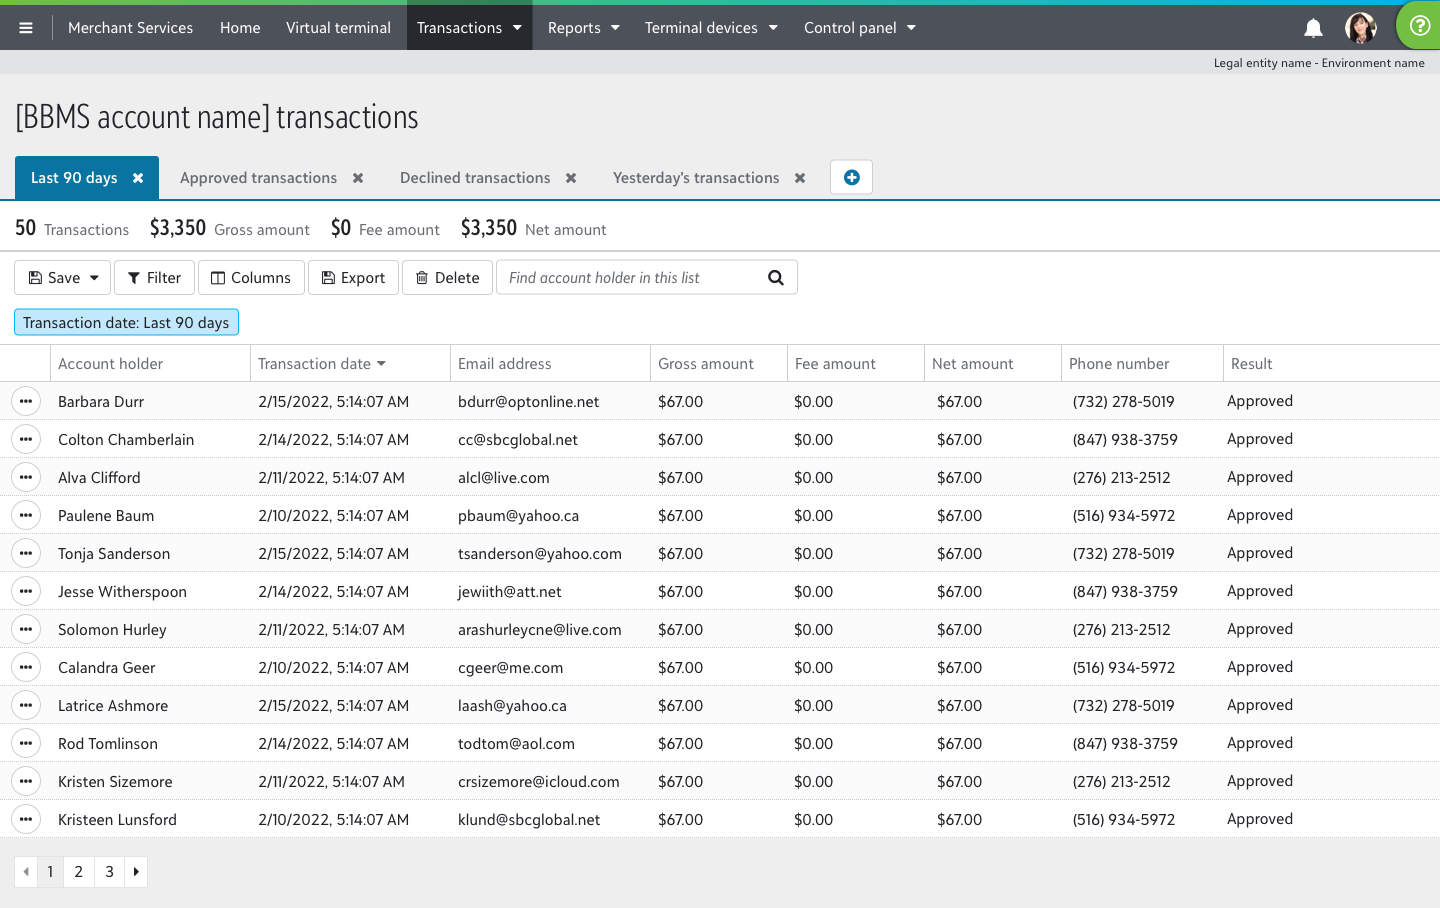This screenshot has width=1440, height=908.
Task: Close the Yesterday's transactions tab
Action: (800, 178)
